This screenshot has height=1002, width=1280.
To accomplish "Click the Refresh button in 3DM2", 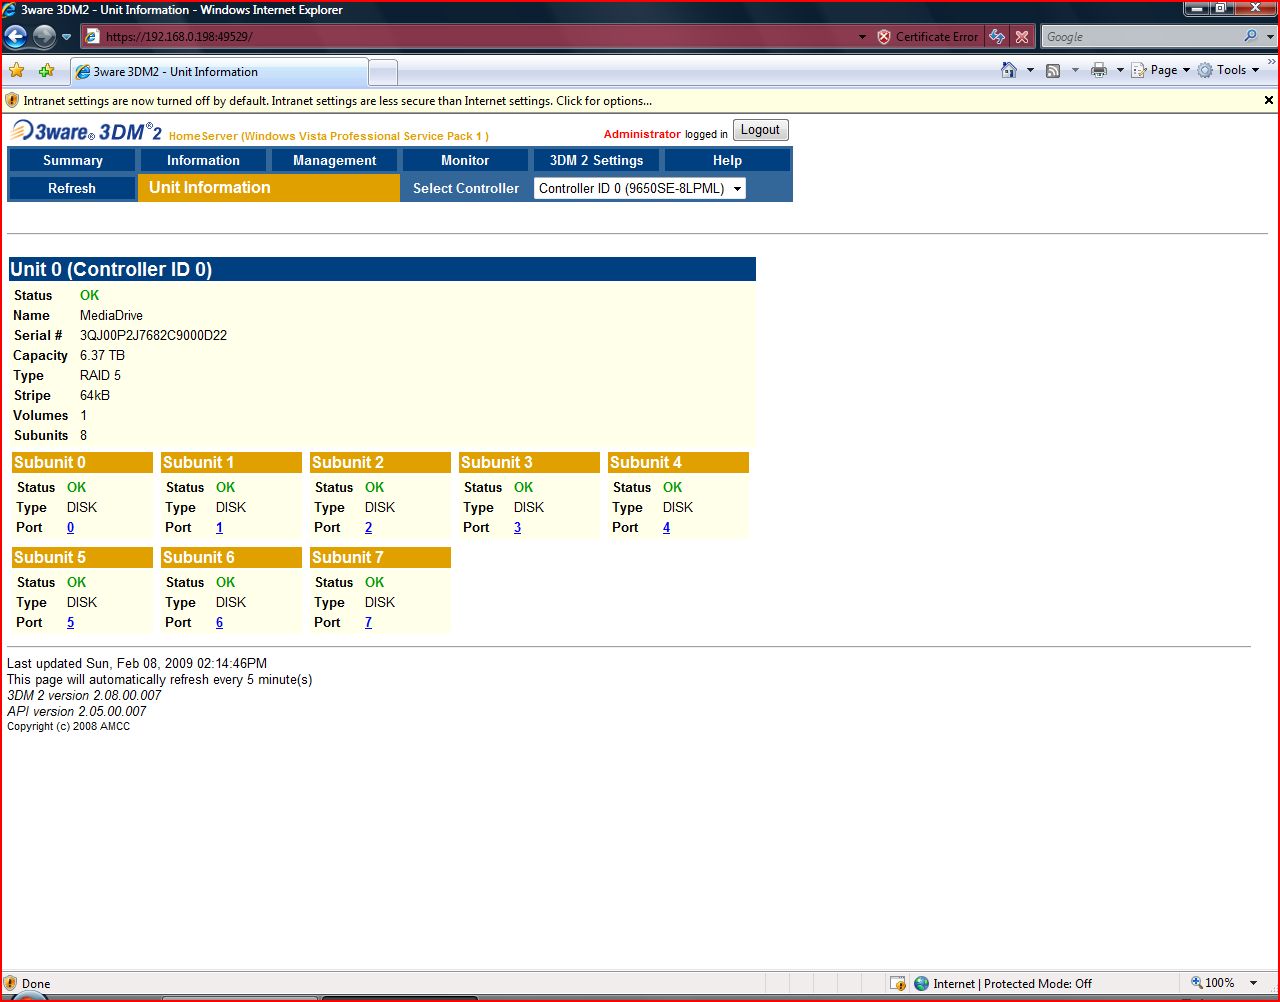I will pyautogui.click(x=72, y=188).
